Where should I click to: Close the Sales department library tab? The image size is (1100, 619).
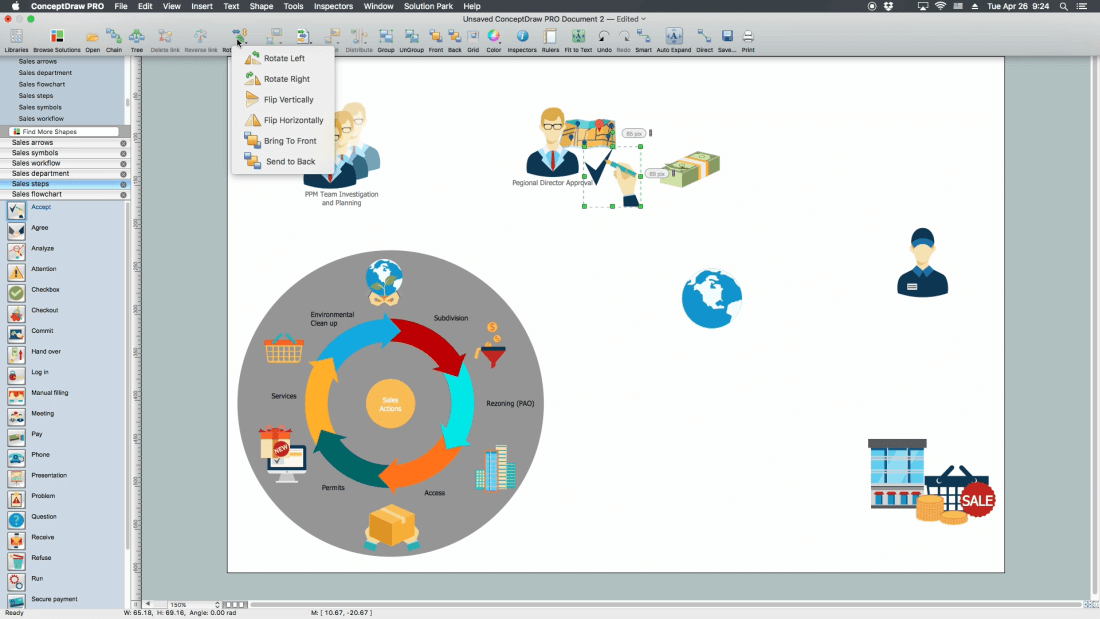pos(123,173)
